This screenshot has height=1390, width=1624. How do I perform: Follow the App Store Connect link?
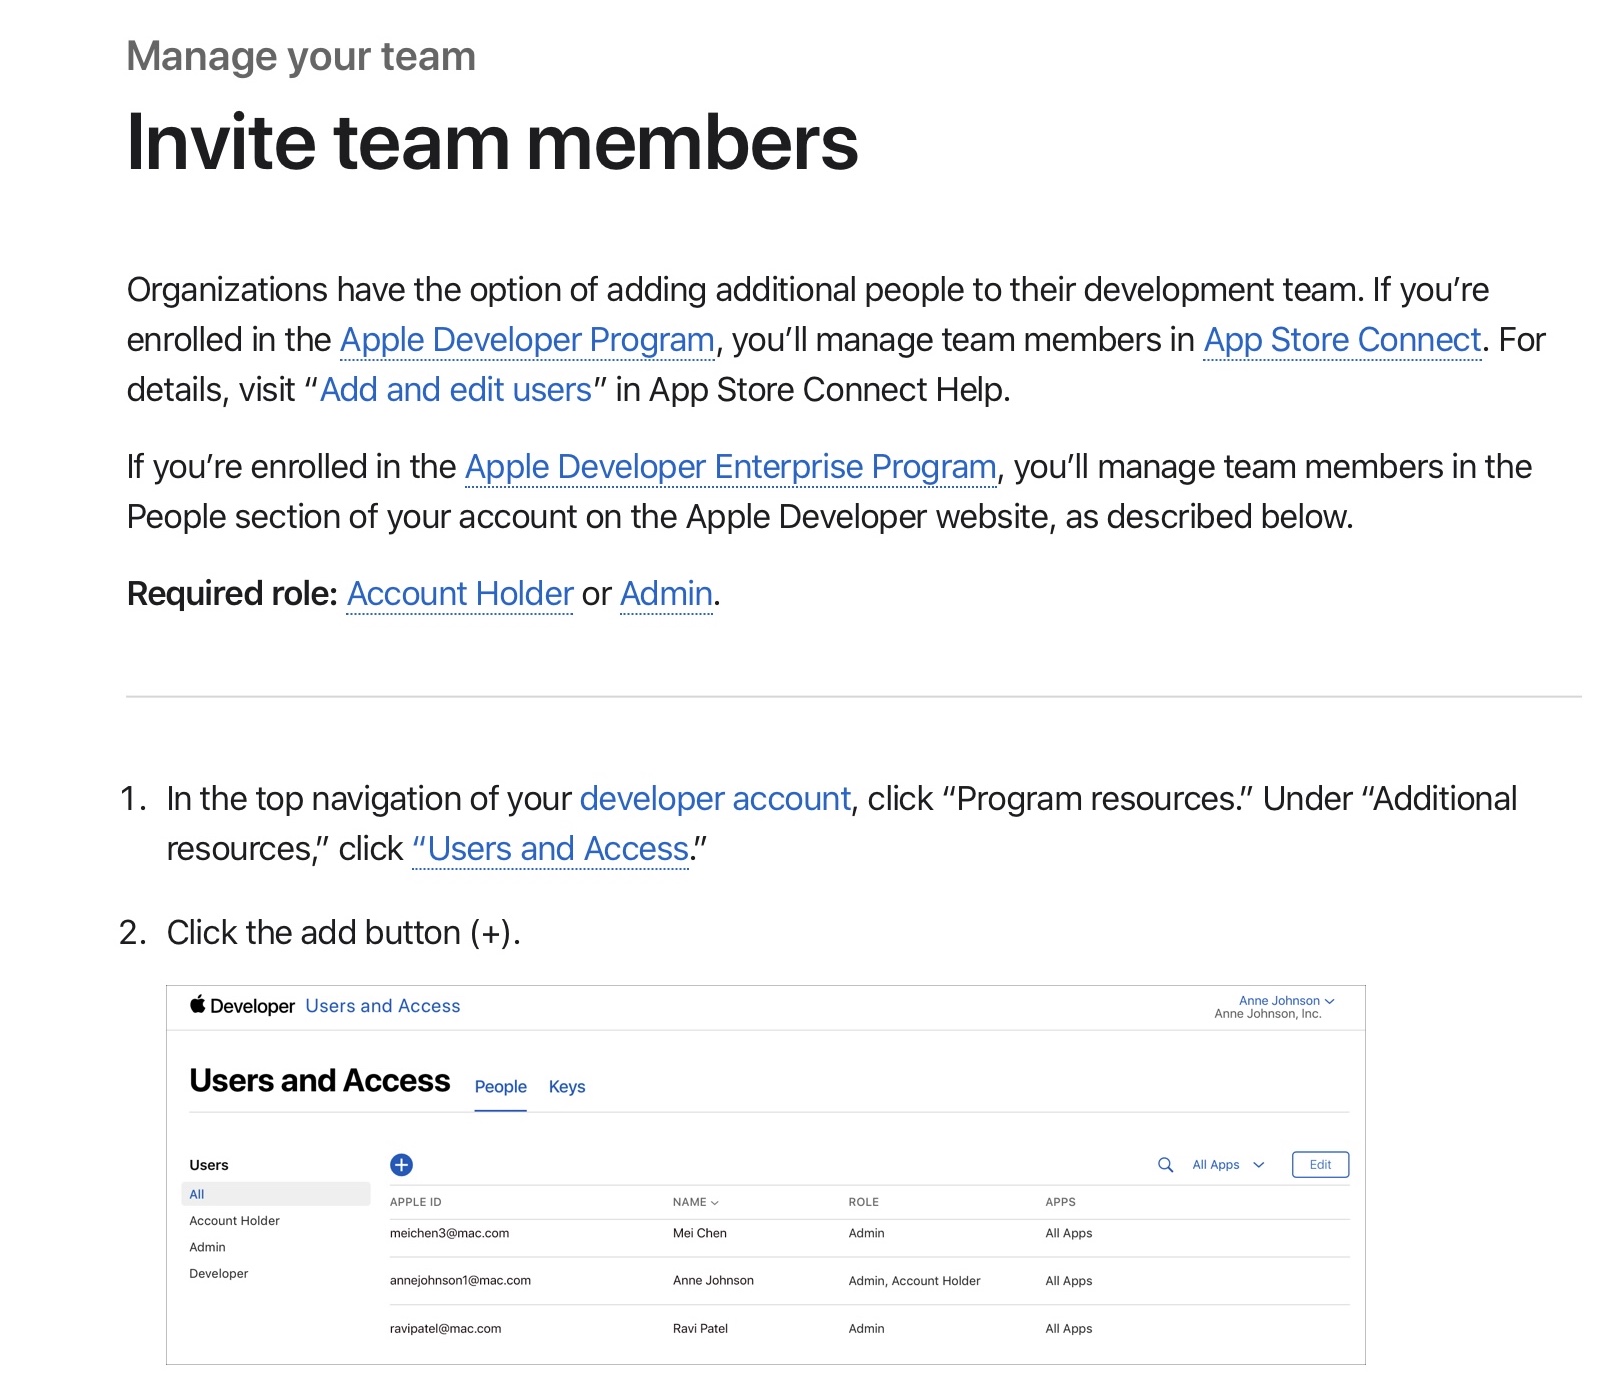tap(1342, 340)
